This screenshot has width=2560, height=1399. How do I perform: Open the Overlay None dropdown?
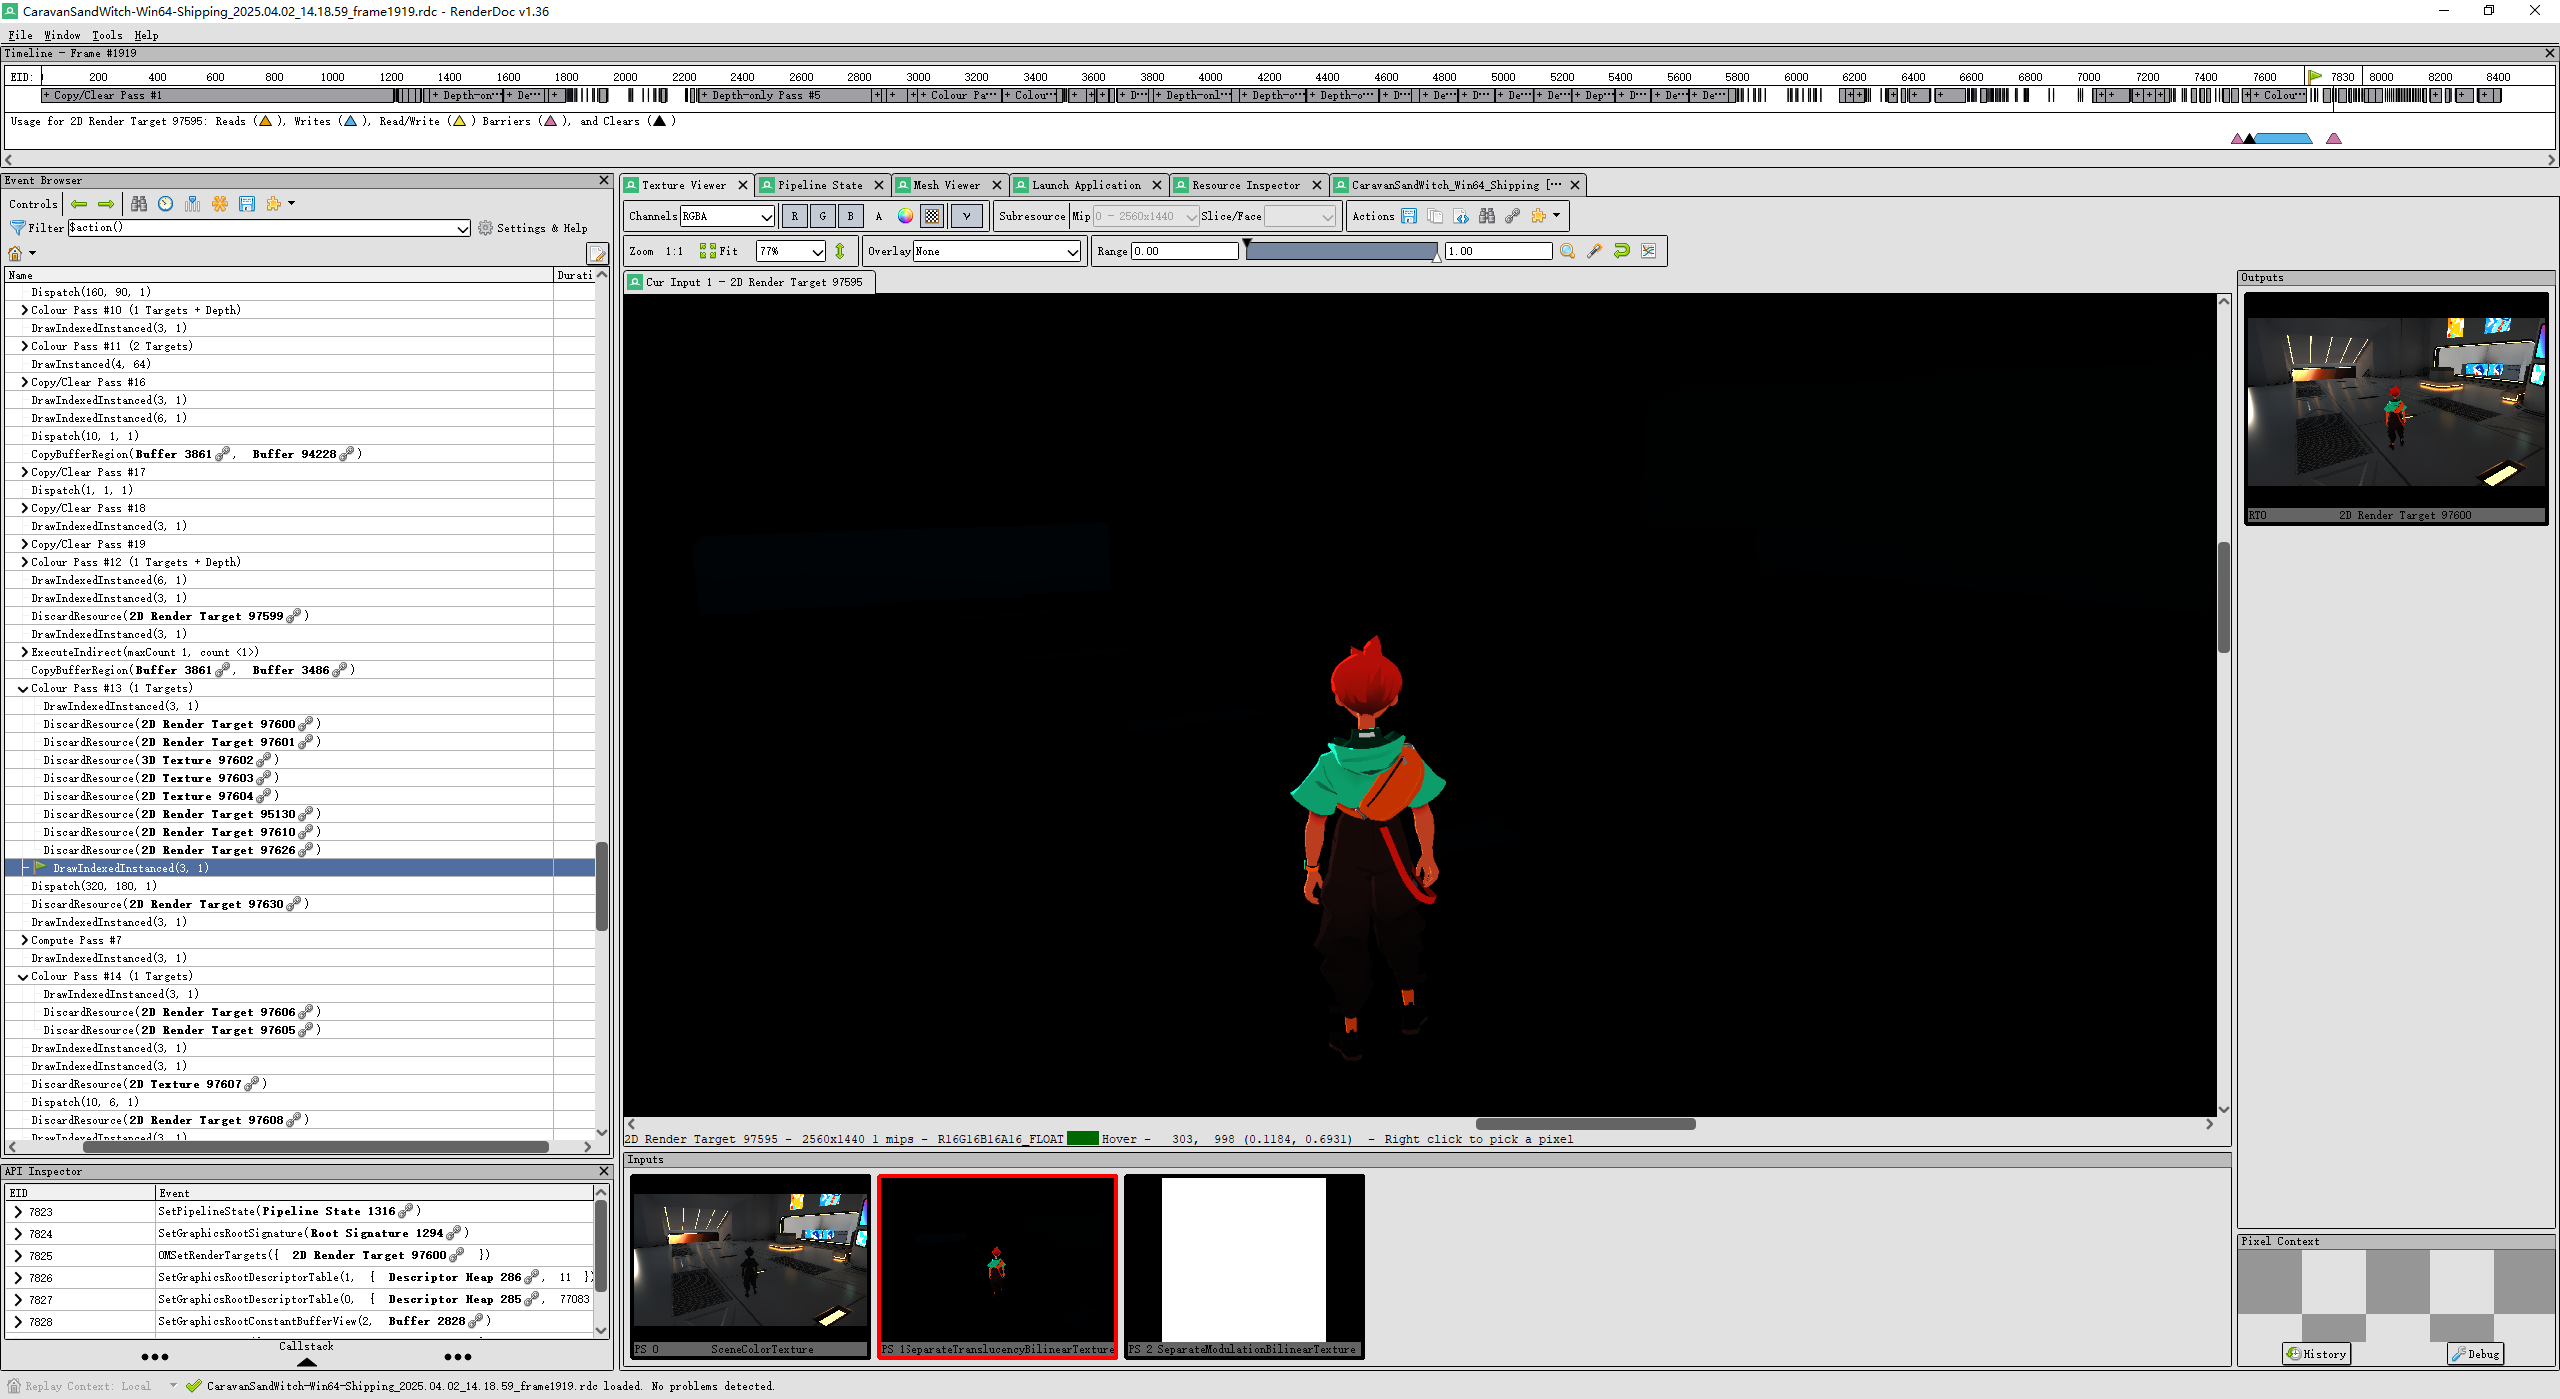pyautogui.click(x=996, y=251)
